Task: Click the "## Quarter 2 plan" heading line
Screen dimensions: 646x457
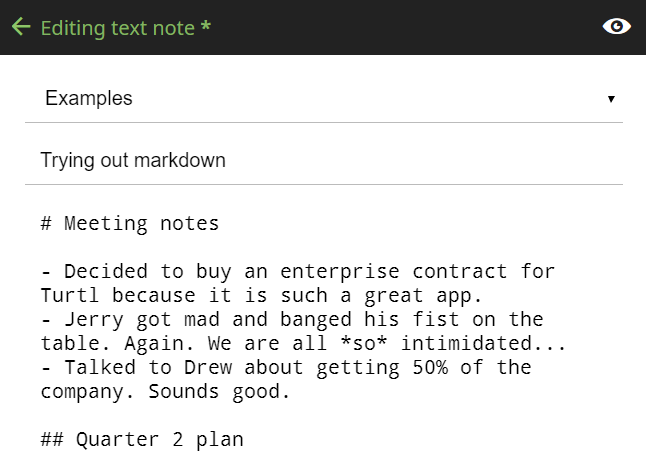Action: 142,440
